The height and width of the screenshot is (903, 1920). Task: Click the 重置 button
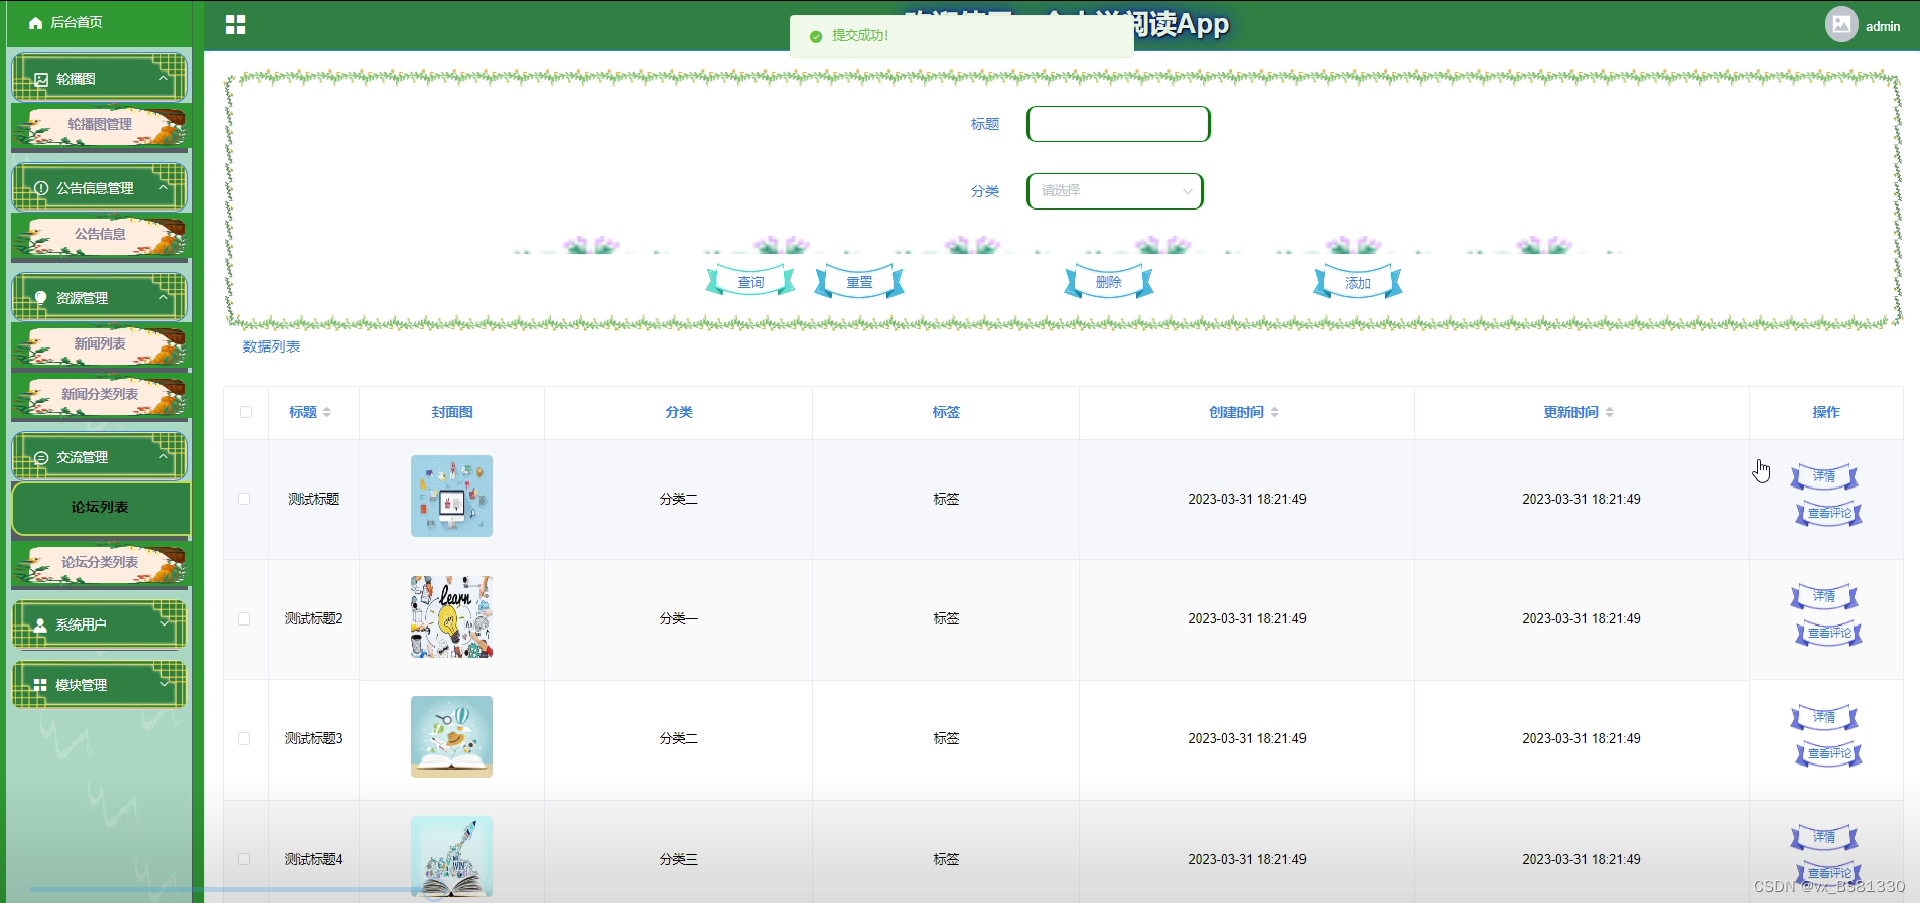[x=860, y=282]
